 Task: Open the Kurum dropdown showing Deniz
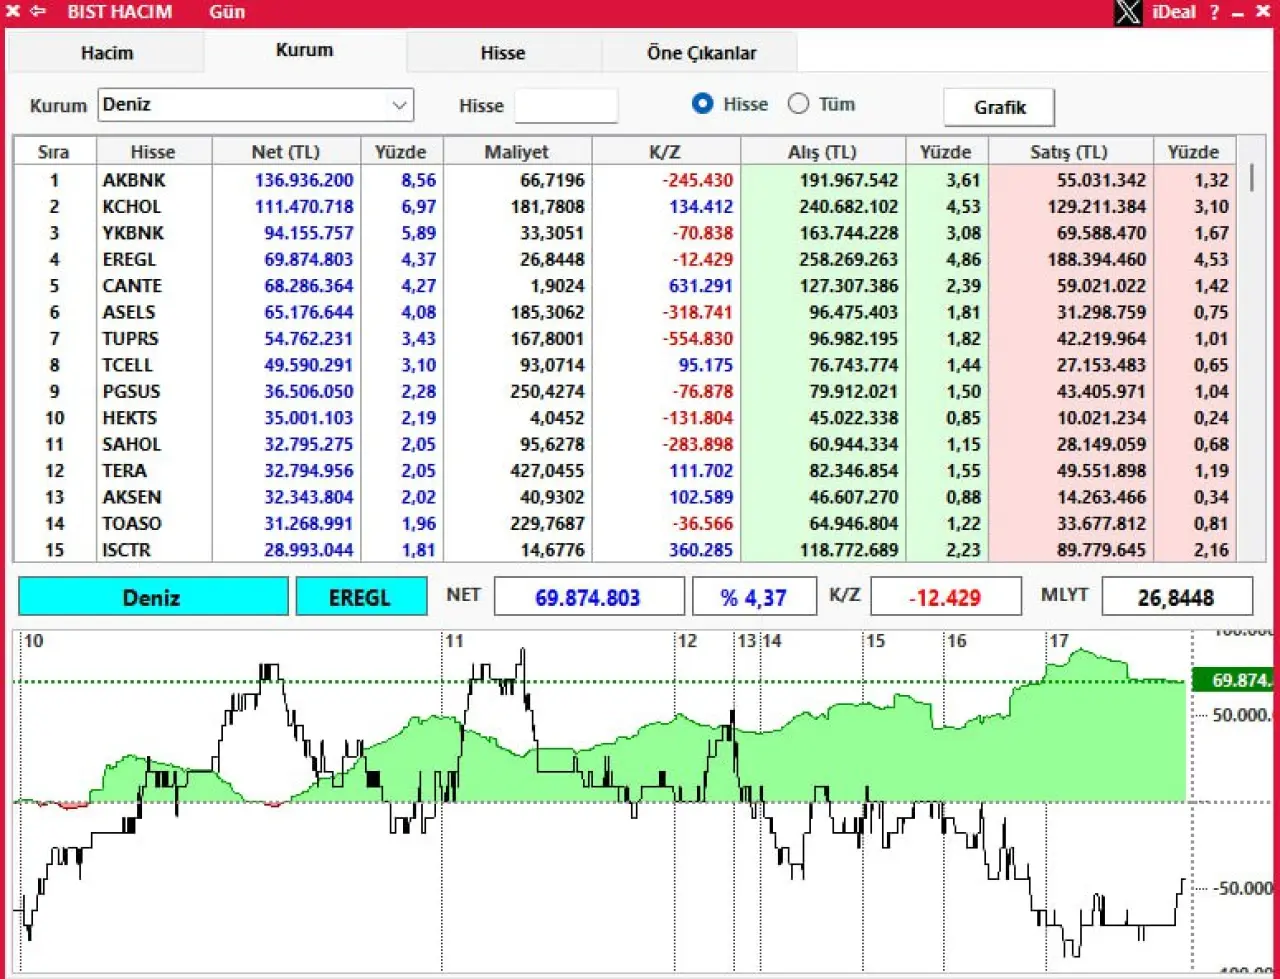(x=399, y=105)
